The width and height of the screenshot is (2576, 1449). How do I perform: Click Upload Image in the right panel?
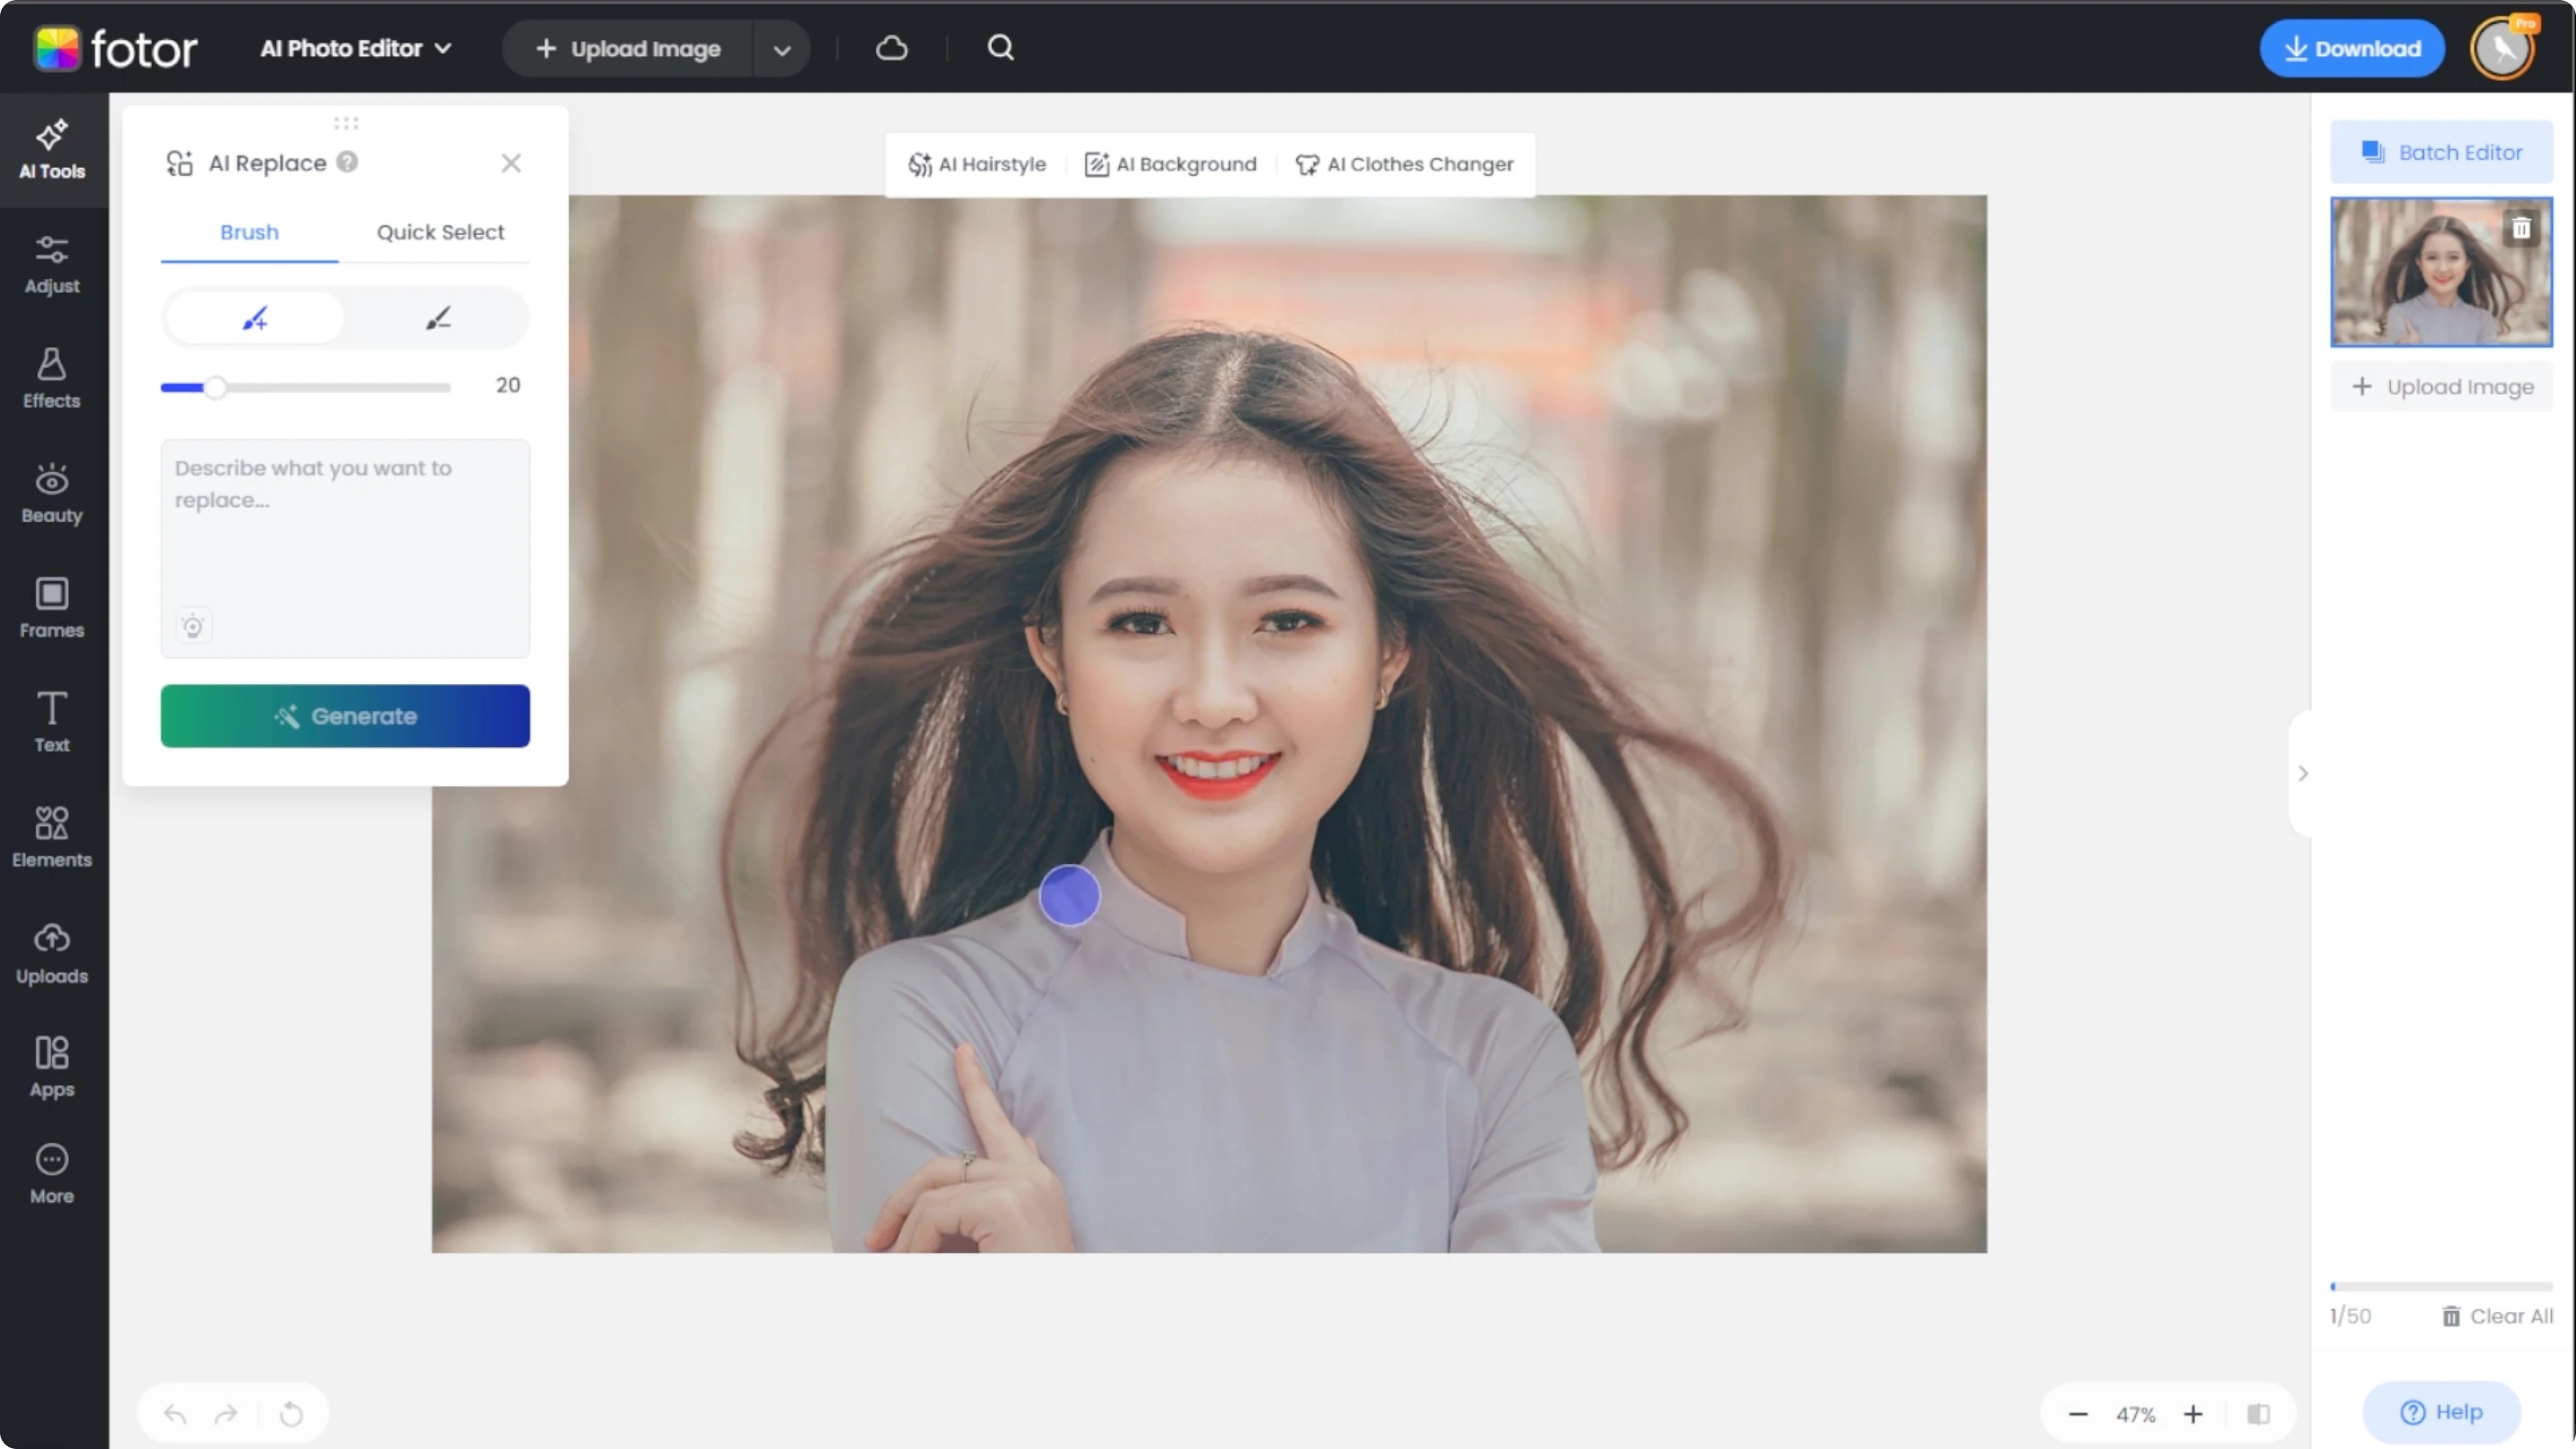click(x=2441, y=387)
